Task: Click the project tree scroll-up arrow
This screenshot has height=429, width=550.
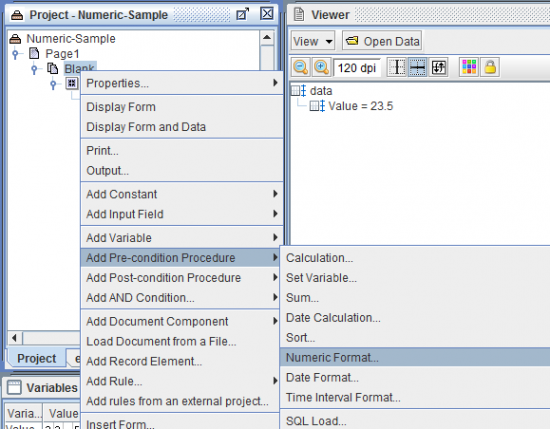Action: 267,38
